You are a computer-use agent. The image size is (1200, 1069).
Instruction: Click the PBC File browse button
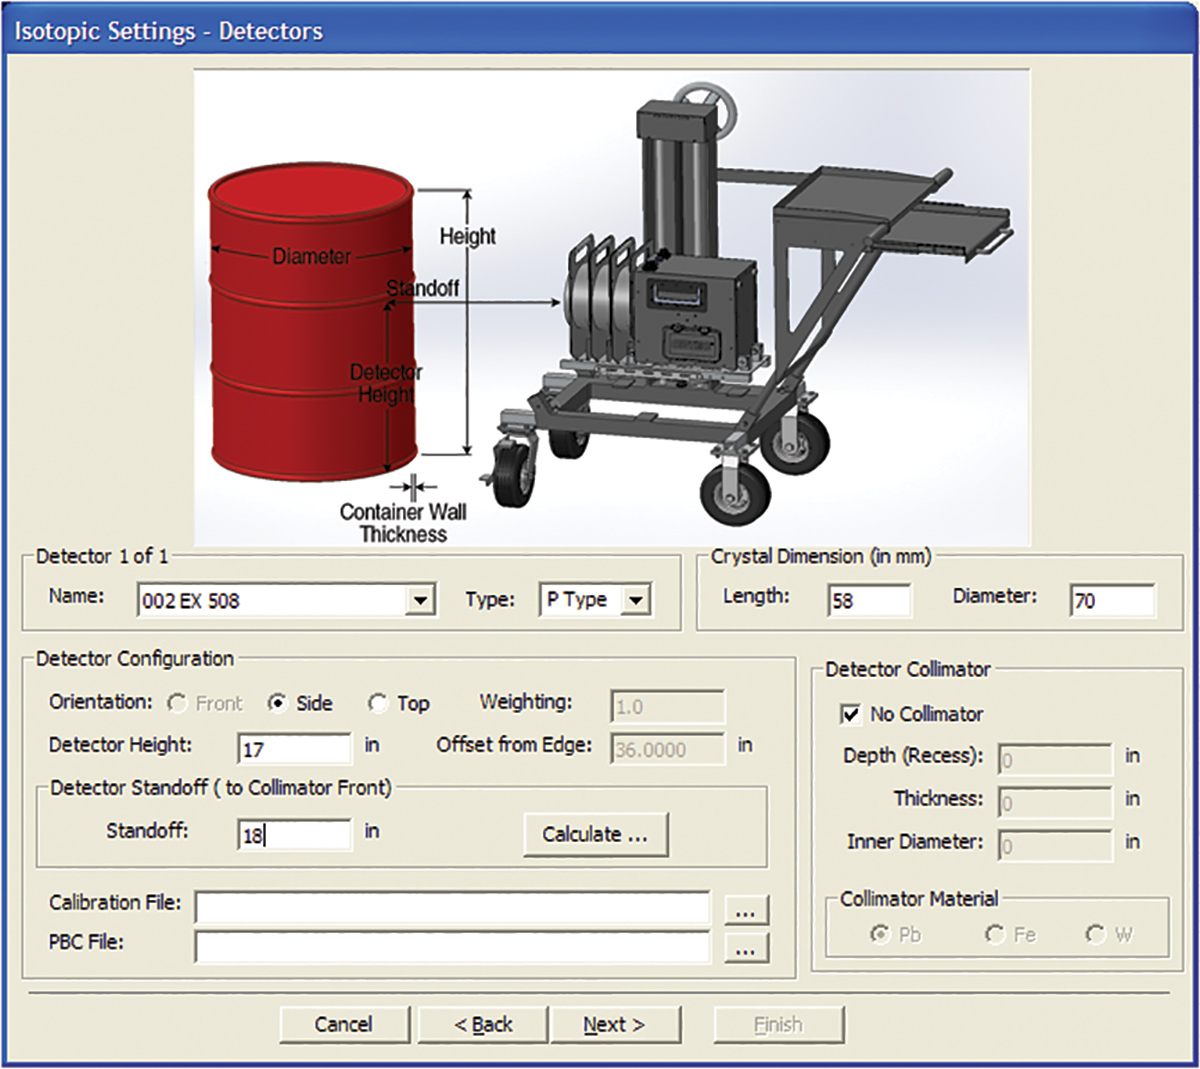point(745,949)
